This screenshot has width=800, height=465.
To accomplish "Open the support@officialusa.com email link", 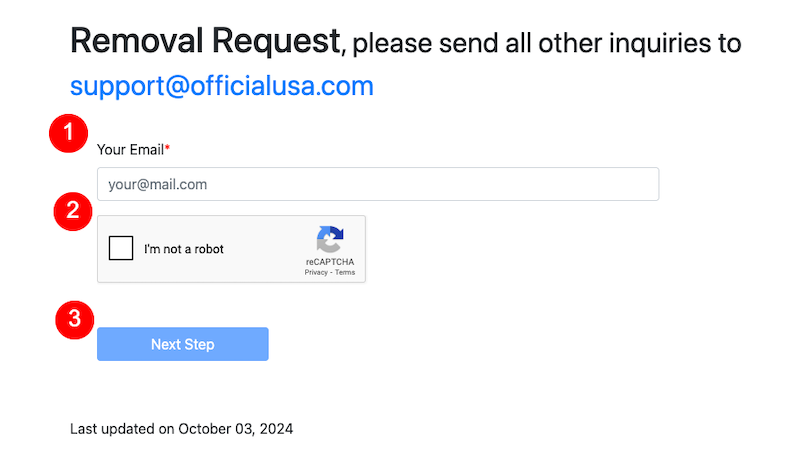I will coord(221,86).
